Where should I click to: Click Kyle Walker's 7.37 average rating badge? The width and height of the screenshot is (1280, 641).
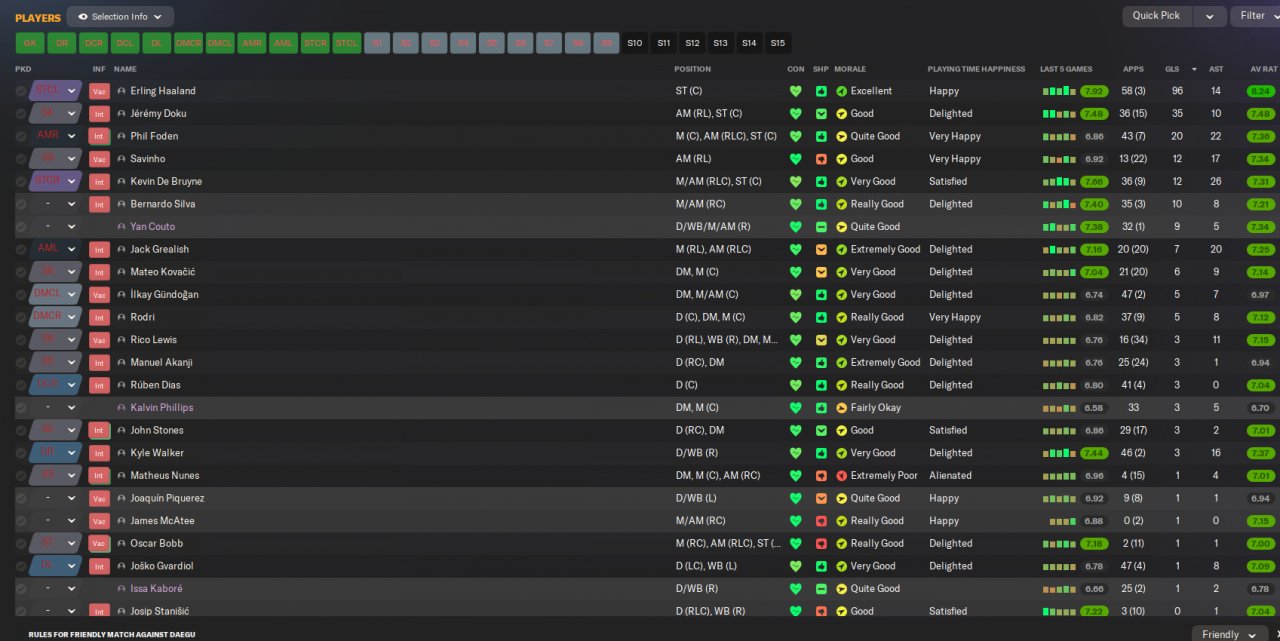[1261, 453]
